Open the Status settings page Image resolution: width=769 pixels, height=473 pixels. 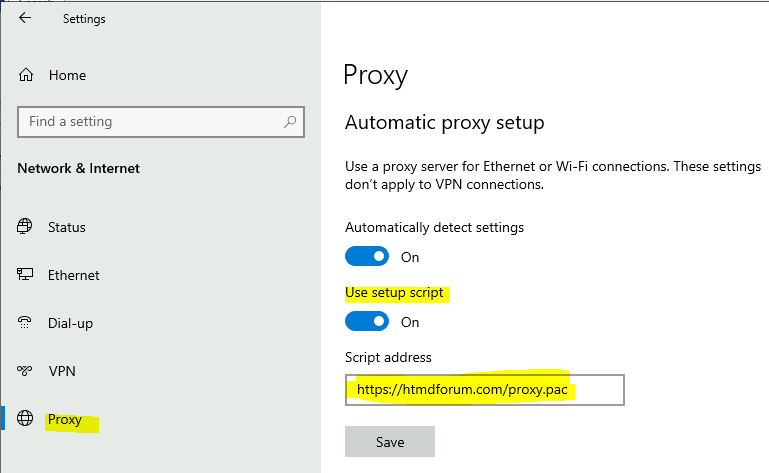click(67, 227)
